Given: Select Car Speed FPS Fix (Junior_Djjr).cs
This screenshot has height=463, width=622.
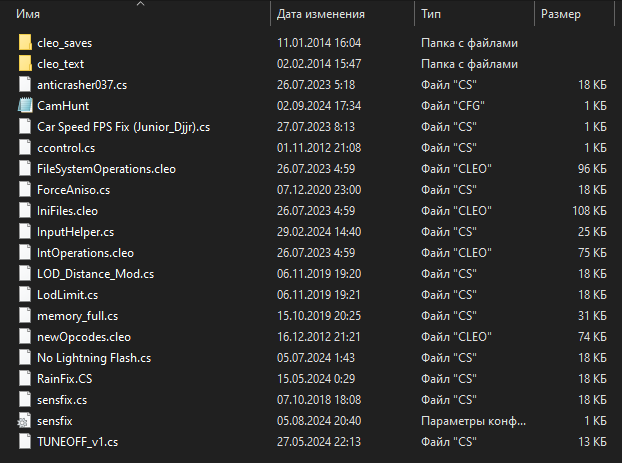Looking at the screenshot, I should point(123,127).
